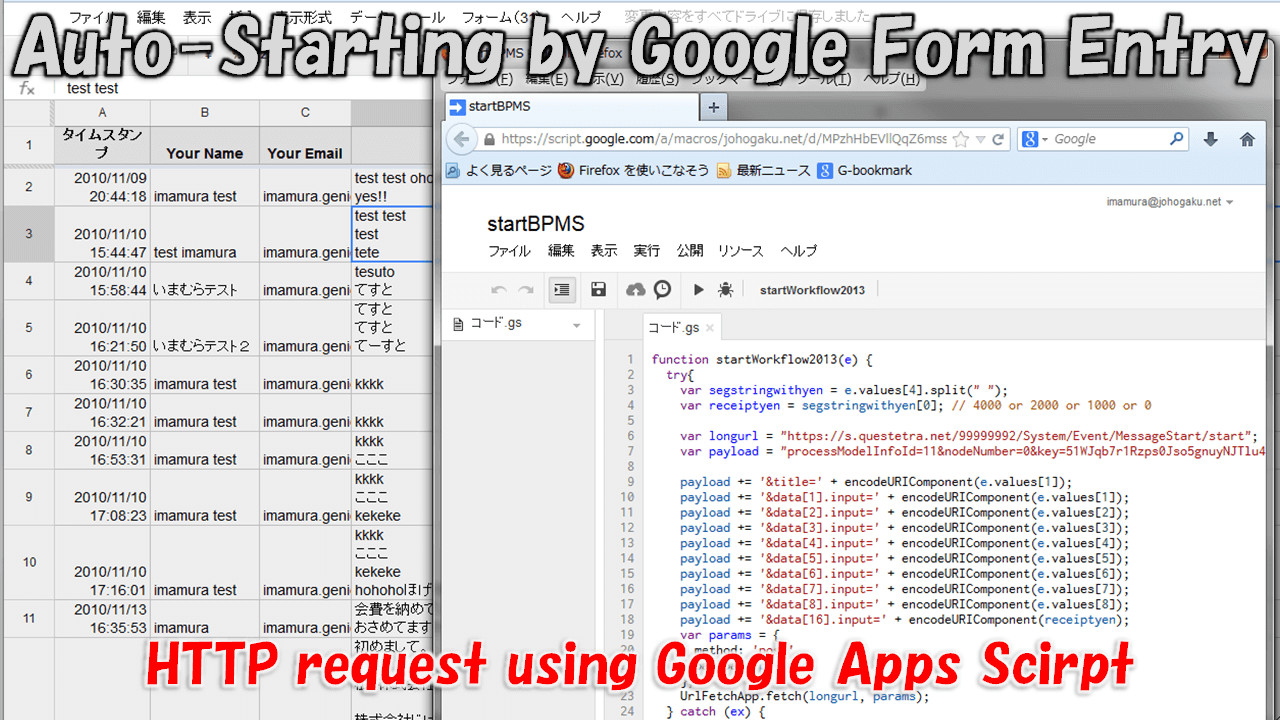This screenshot has height=720, width=1280.
Task: Open Firefox を使いこなそう bookmark
Action: tap(634, 171)
